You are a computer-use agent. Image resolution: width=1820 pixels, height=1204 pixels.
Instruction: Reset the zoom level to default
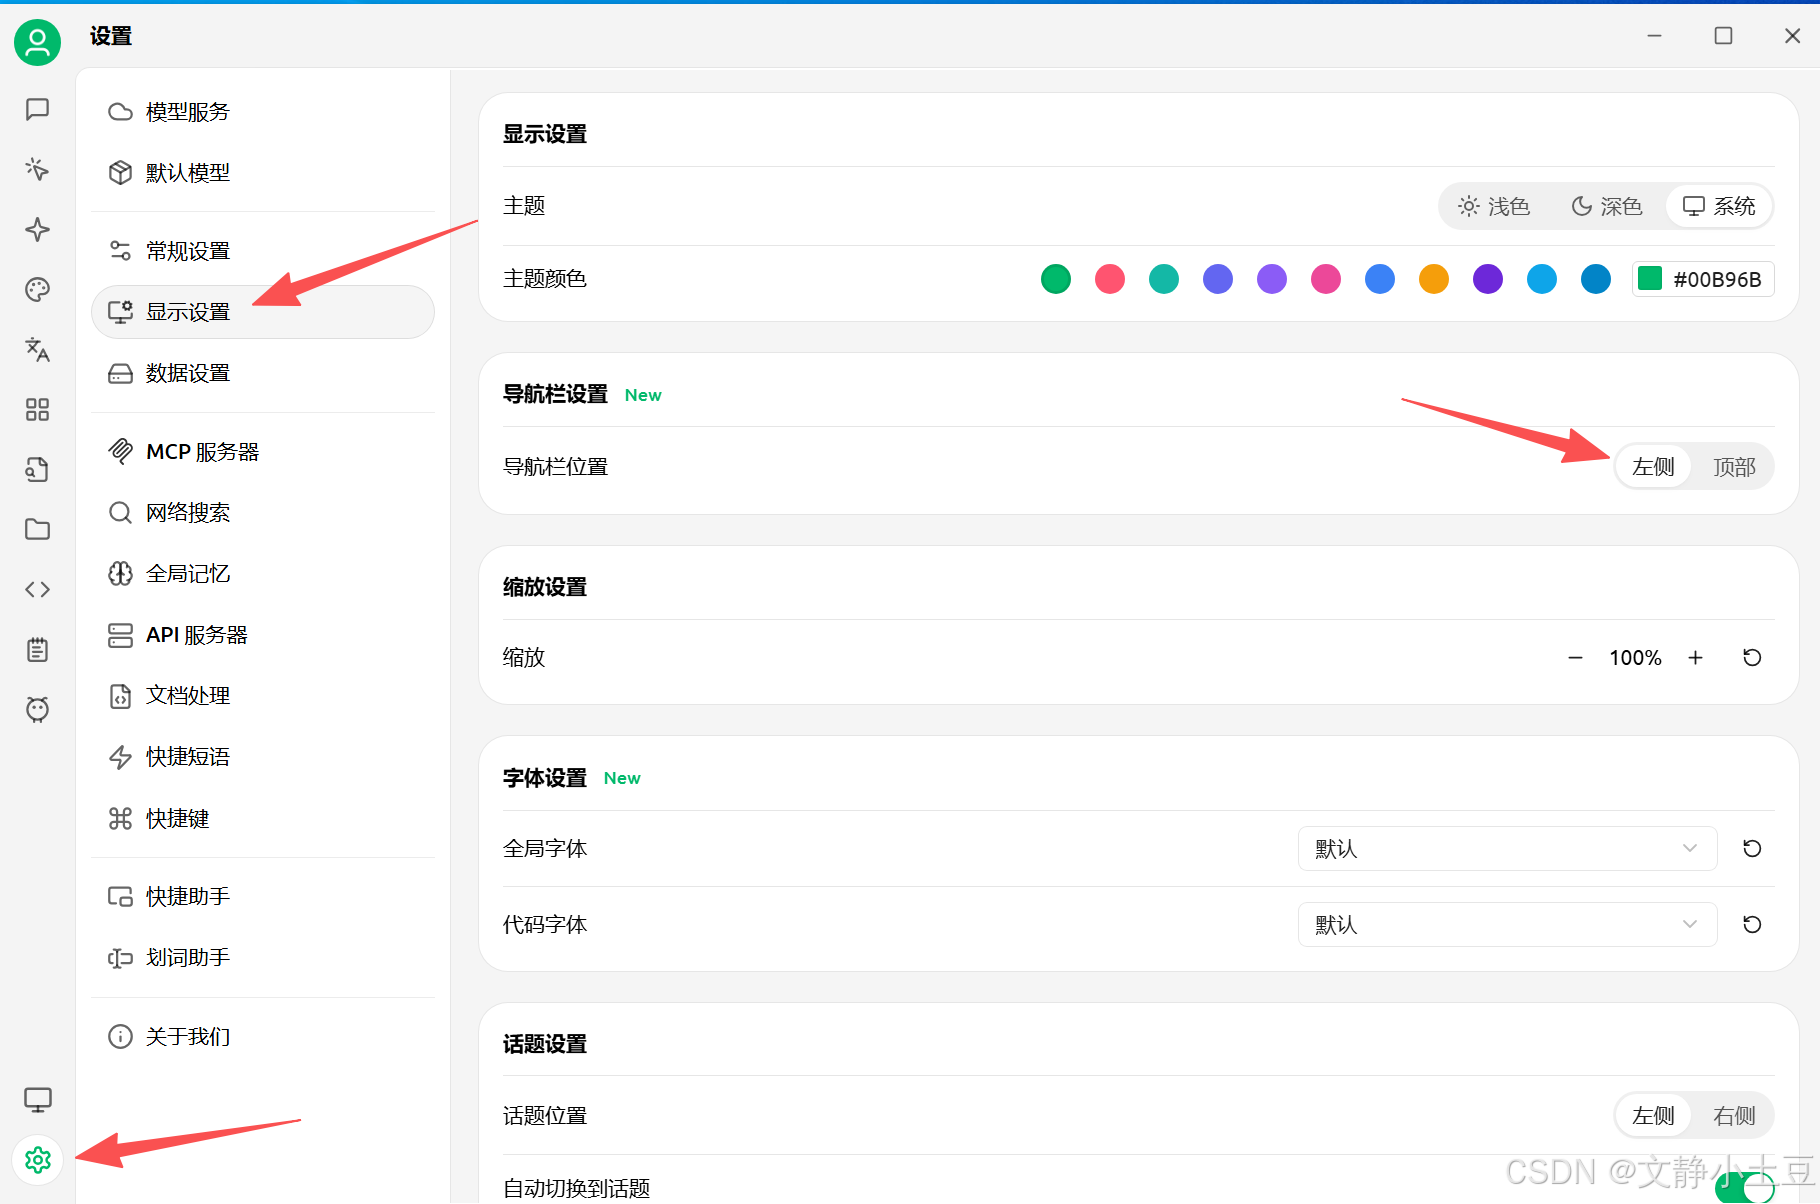[x=1752, y=658]
